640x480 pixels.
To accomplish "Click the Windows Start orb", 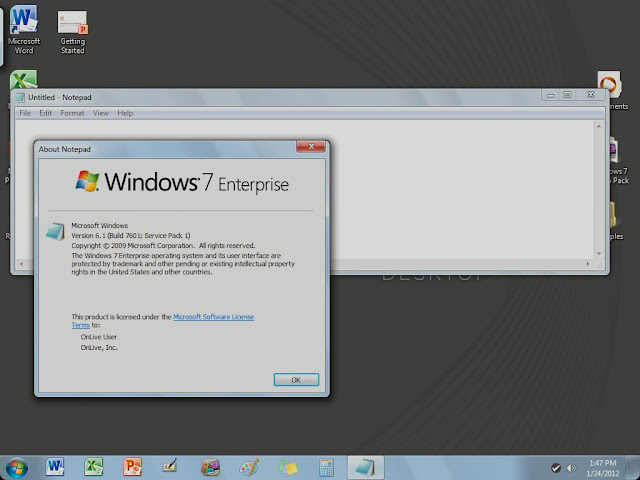I will [17, 468].
